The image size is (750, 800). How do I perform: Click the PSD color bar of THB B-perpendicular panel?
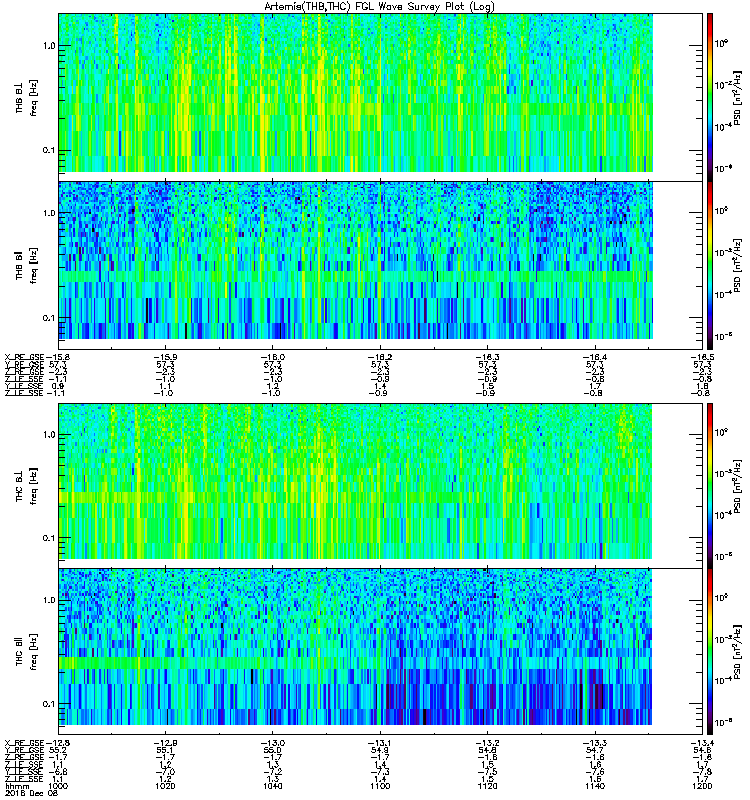(710, 97)
